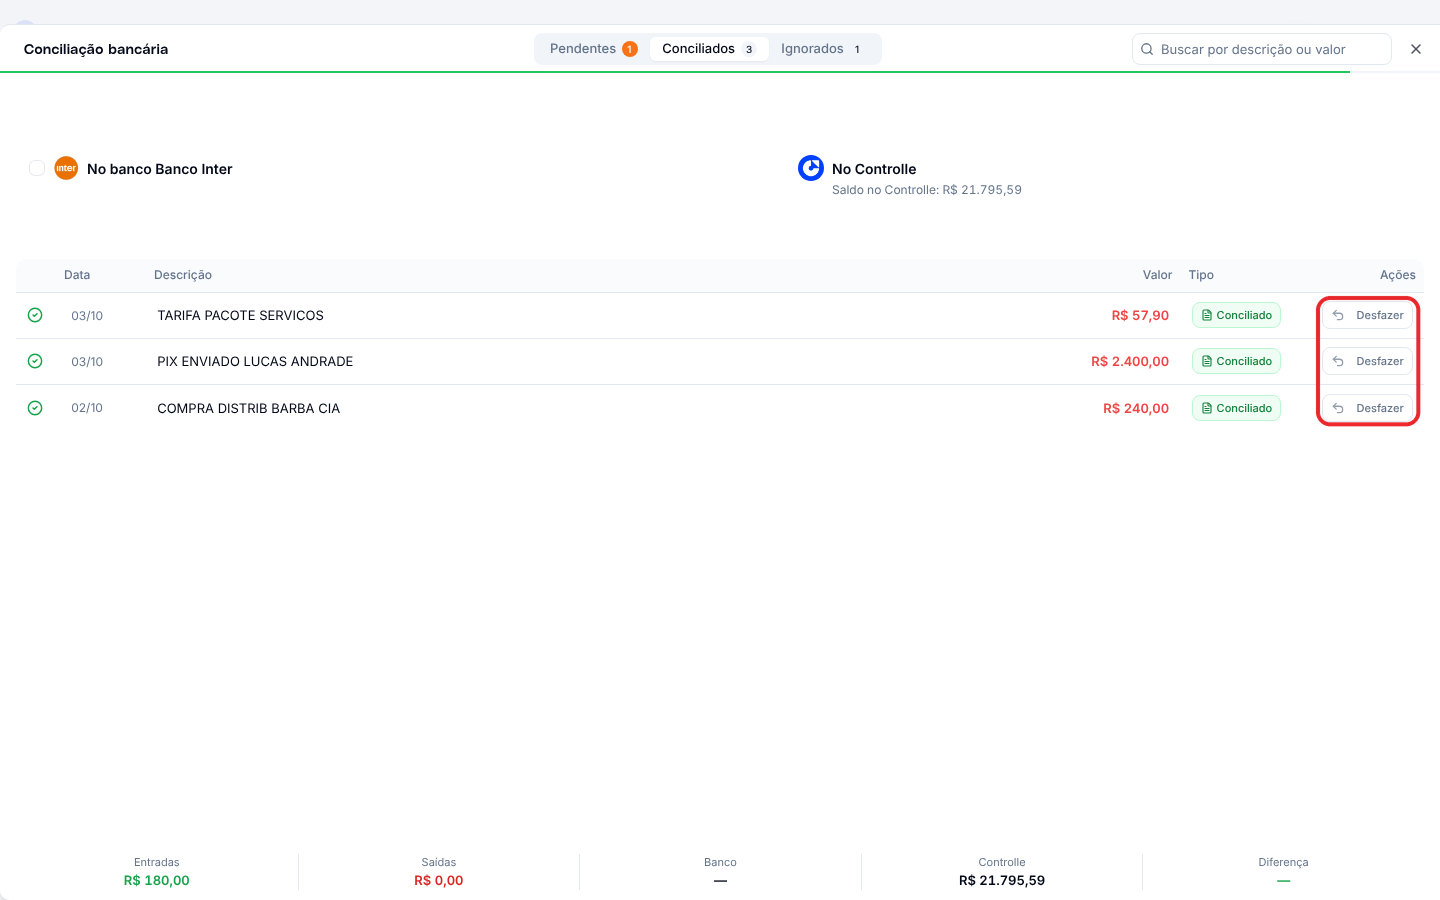This screenshot has height=900, width=1440.
Task: Click Conciliado badge in PIX ENVIADO row
Action: click(1236, 361)
